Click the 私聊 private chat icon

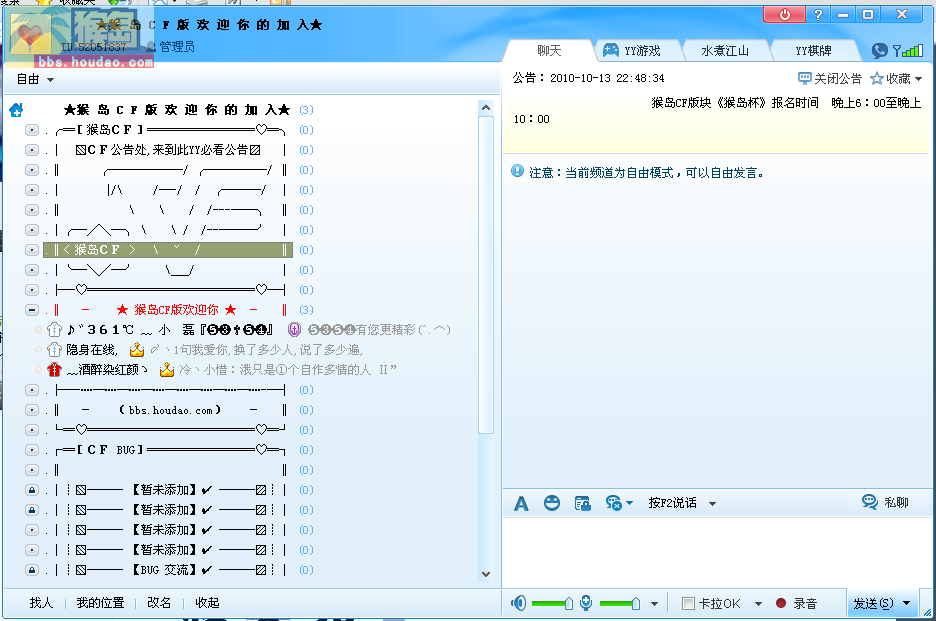click(870, 502)
